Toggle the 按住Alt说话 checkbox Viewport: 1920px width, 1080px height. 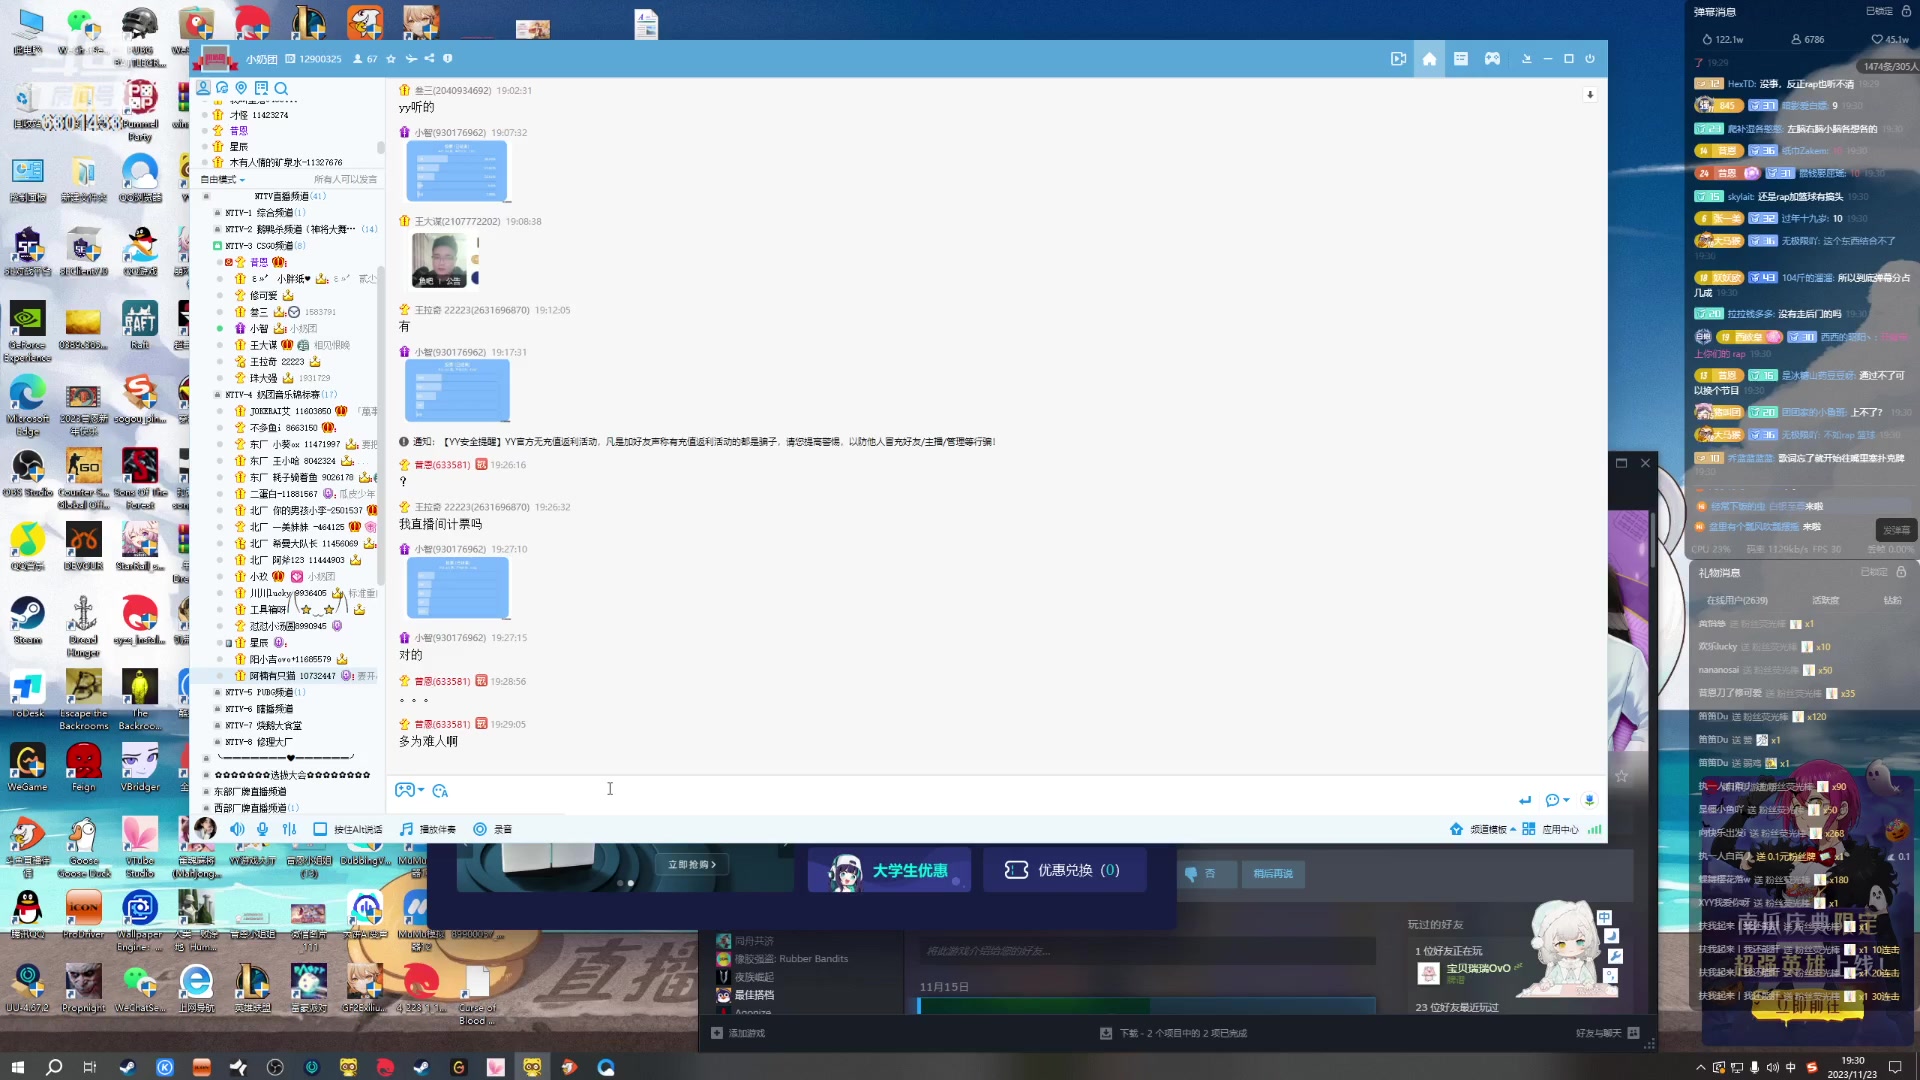click(320, 829)
